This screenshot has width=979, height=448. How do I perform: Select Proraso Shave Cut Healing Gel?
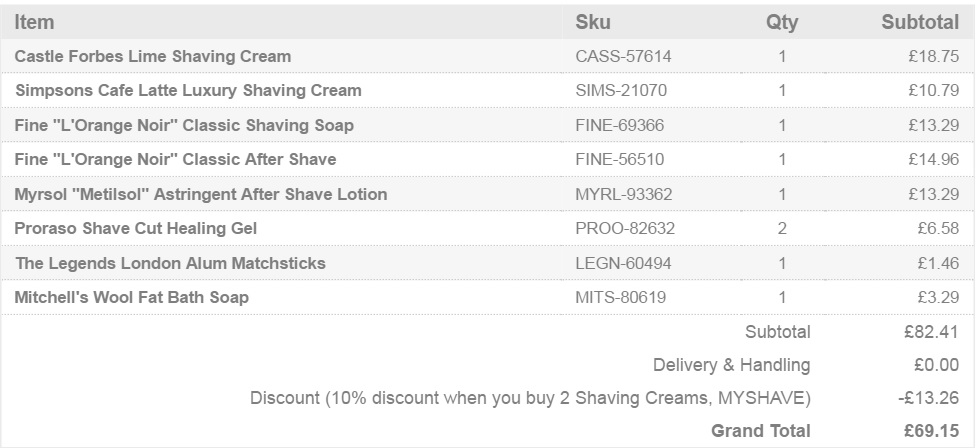[135, 228]
